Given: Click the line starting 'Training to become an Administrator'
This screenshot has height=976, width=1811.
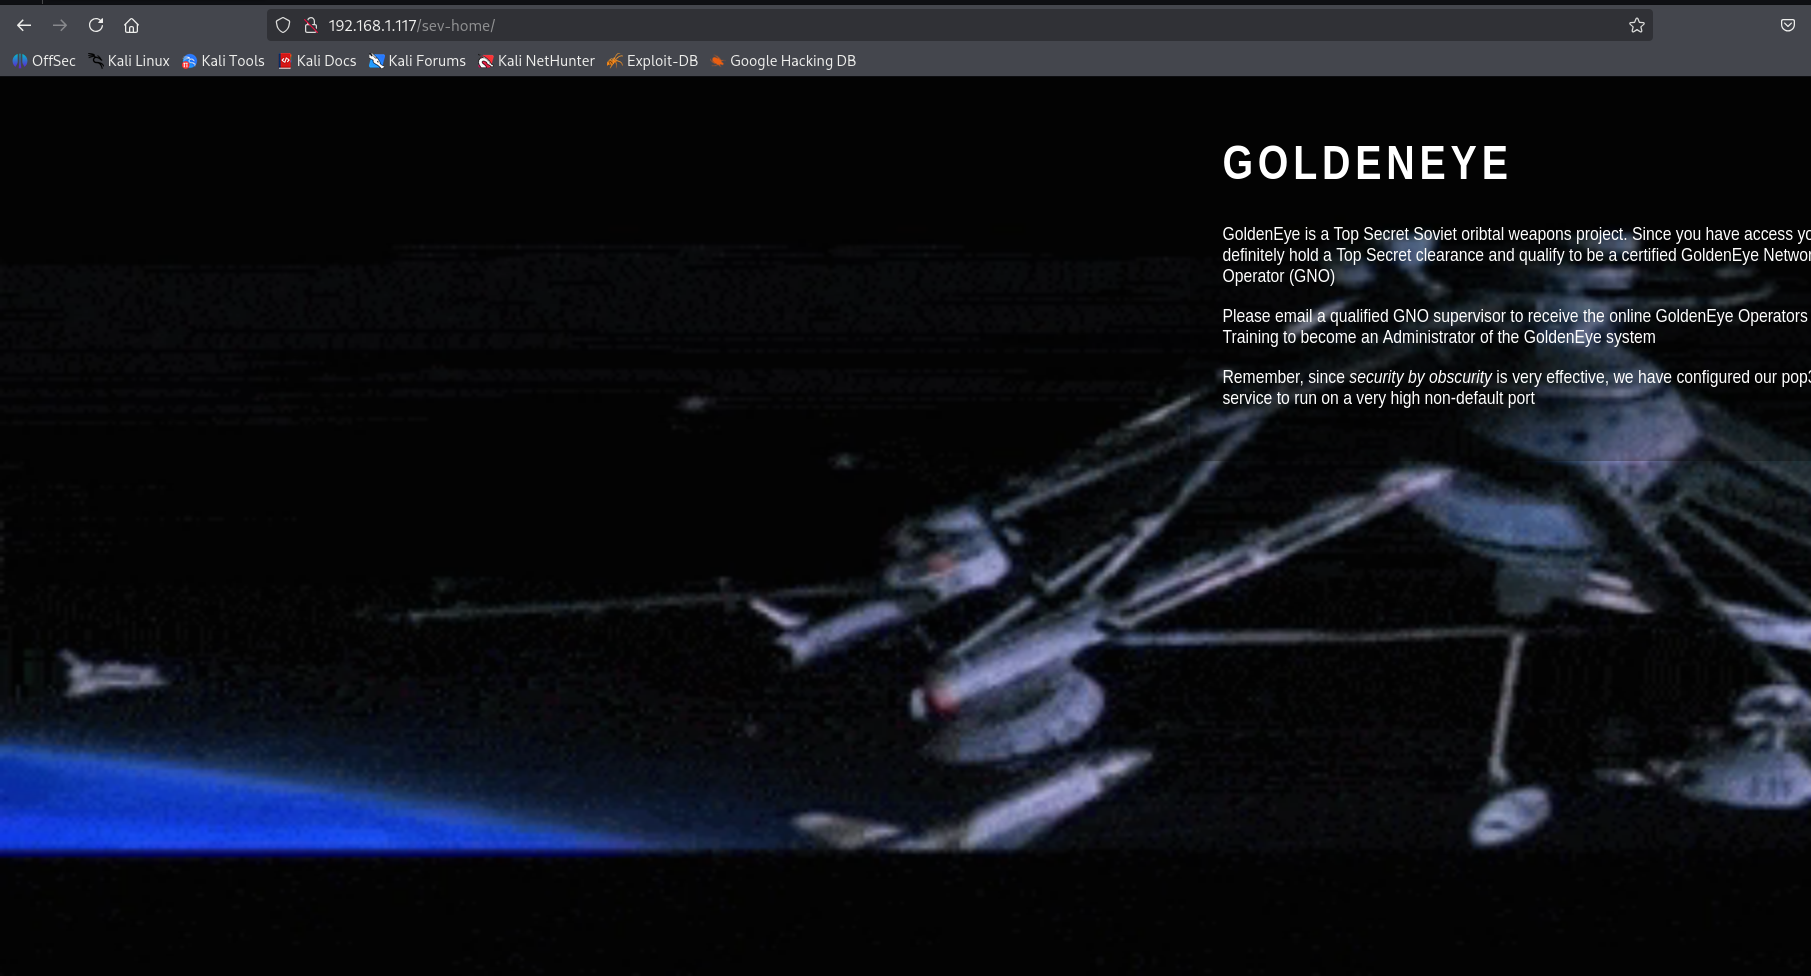Looking at the screenshot, I should 1439,337.
